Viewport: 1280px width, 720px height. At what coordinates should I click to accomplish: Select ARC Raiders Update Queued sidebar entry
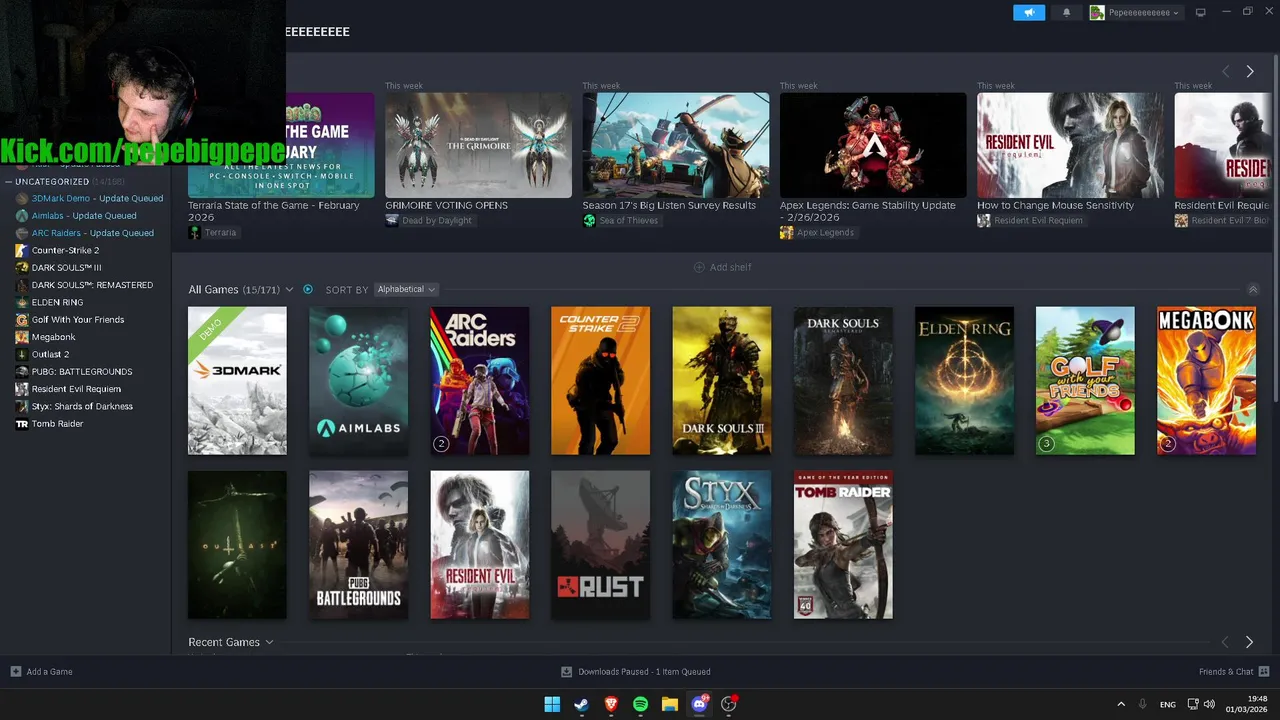click(x=84, y=233)
